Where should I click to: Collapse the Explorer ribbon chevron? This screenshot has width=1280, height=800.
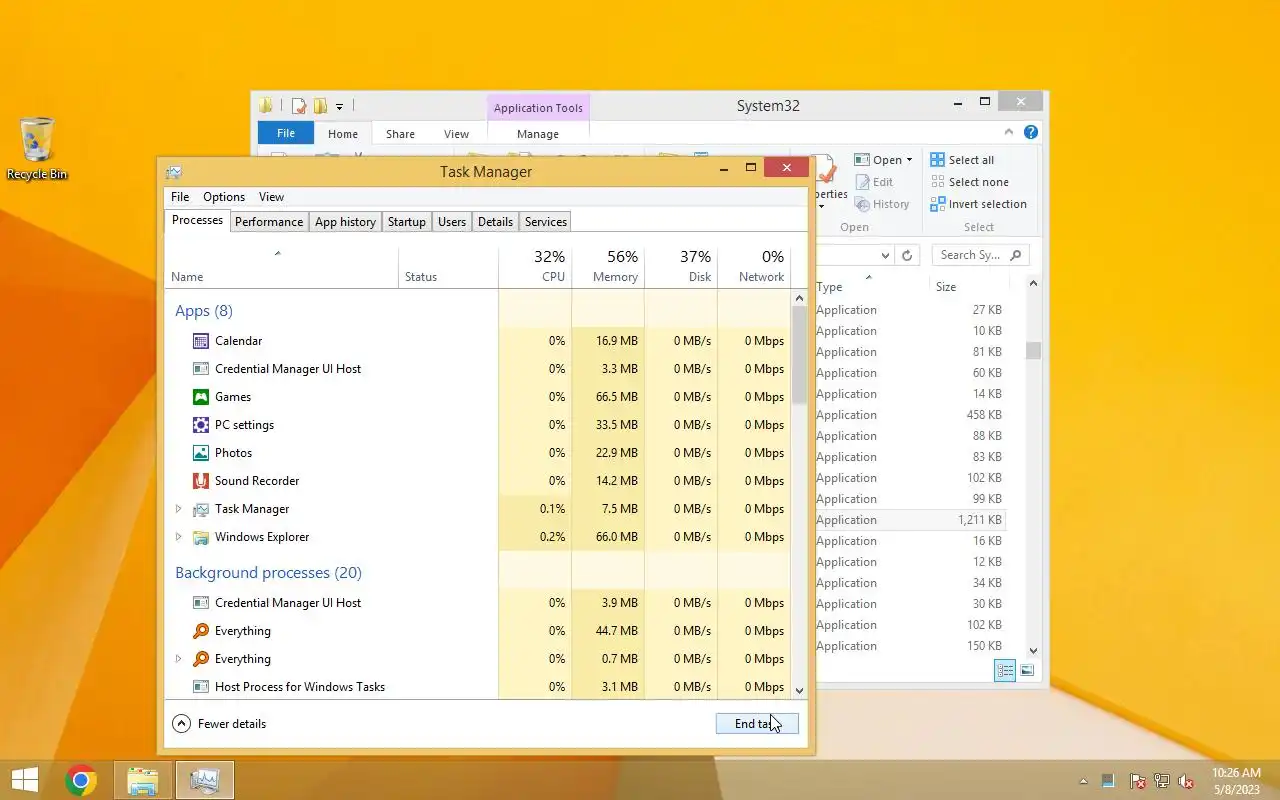coord(1009,132)
